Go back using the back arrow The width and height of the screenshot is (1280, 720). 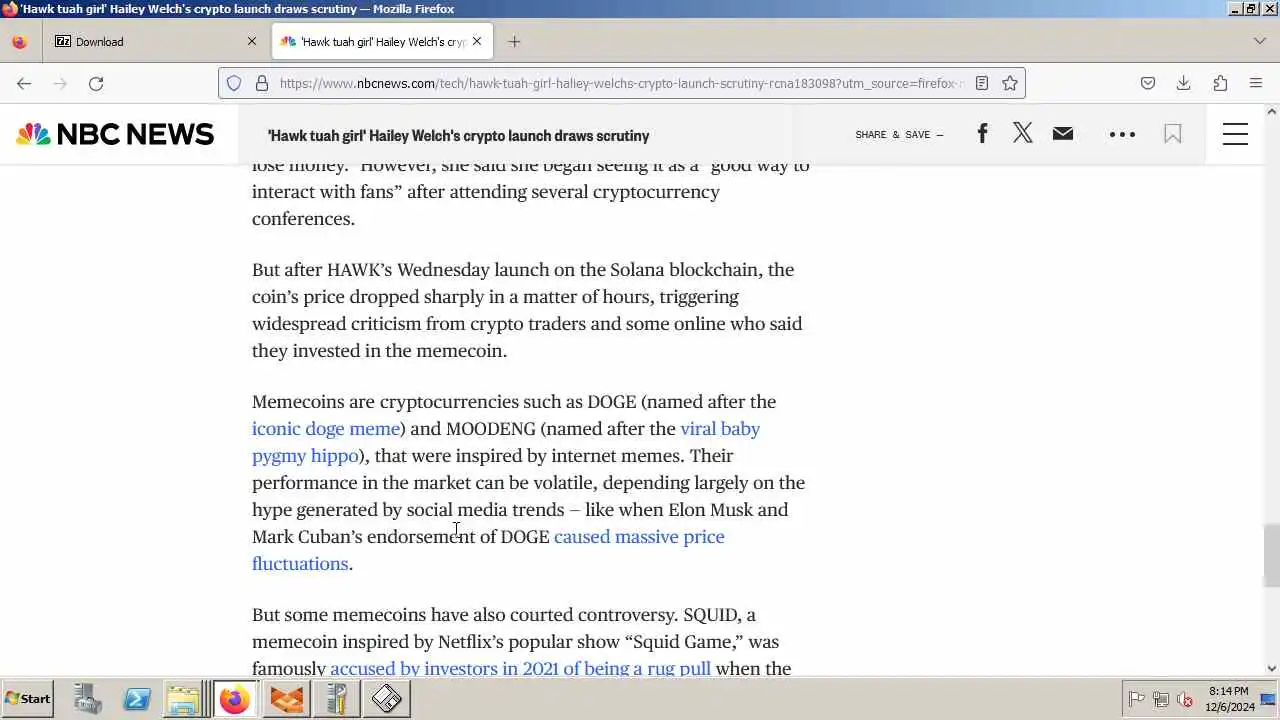click(x=24, y=84)
